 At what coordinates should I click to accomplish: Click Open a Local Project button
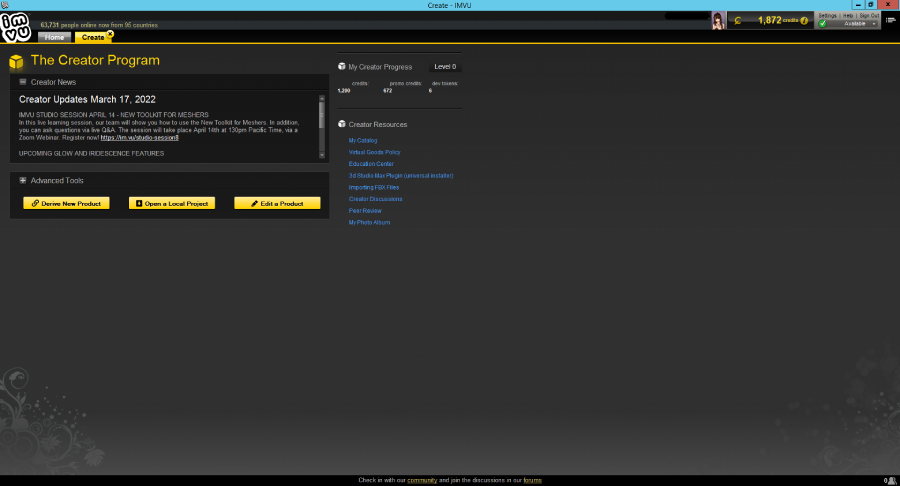pyautogui.click(x=172, y=203)
